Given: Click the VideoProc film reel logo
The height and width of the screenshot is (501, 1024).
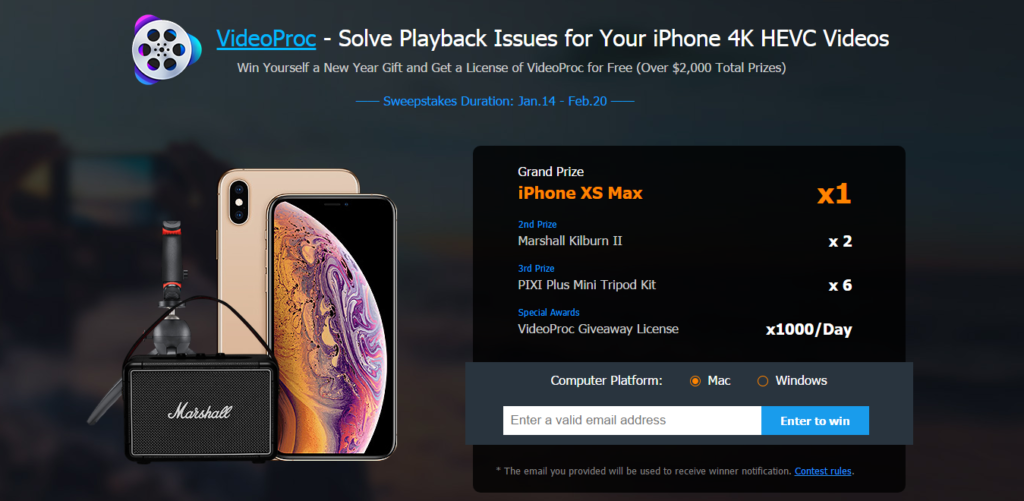Looking at the screenshot, I should coord(167,50).
